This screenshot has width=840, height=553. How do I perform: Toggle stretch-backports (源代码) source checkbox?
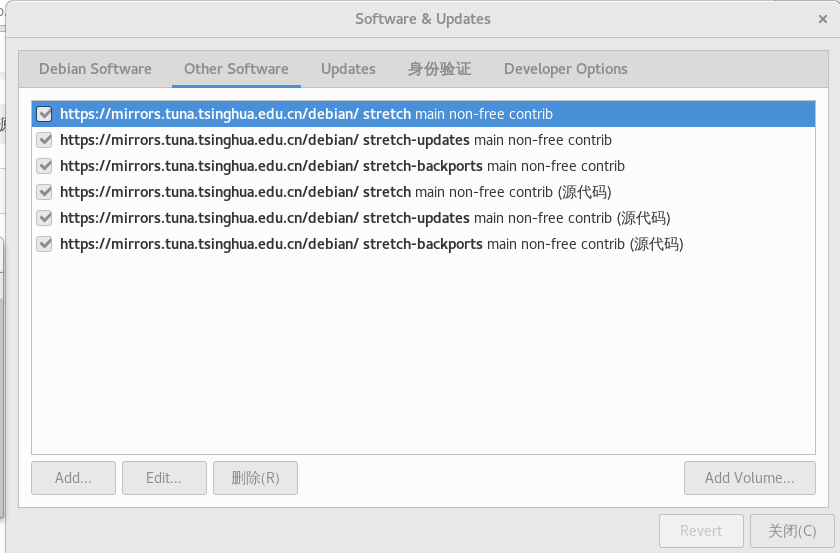[x=44, y=244]
